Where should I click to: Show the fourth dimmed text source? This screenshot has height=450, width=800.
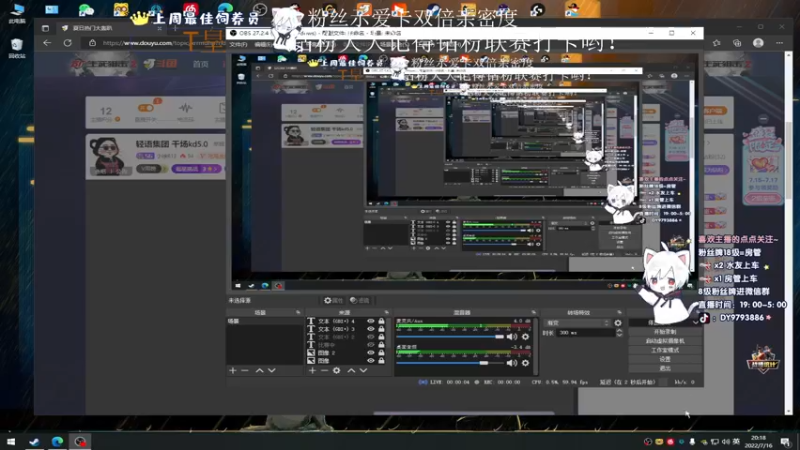point(371,345)
